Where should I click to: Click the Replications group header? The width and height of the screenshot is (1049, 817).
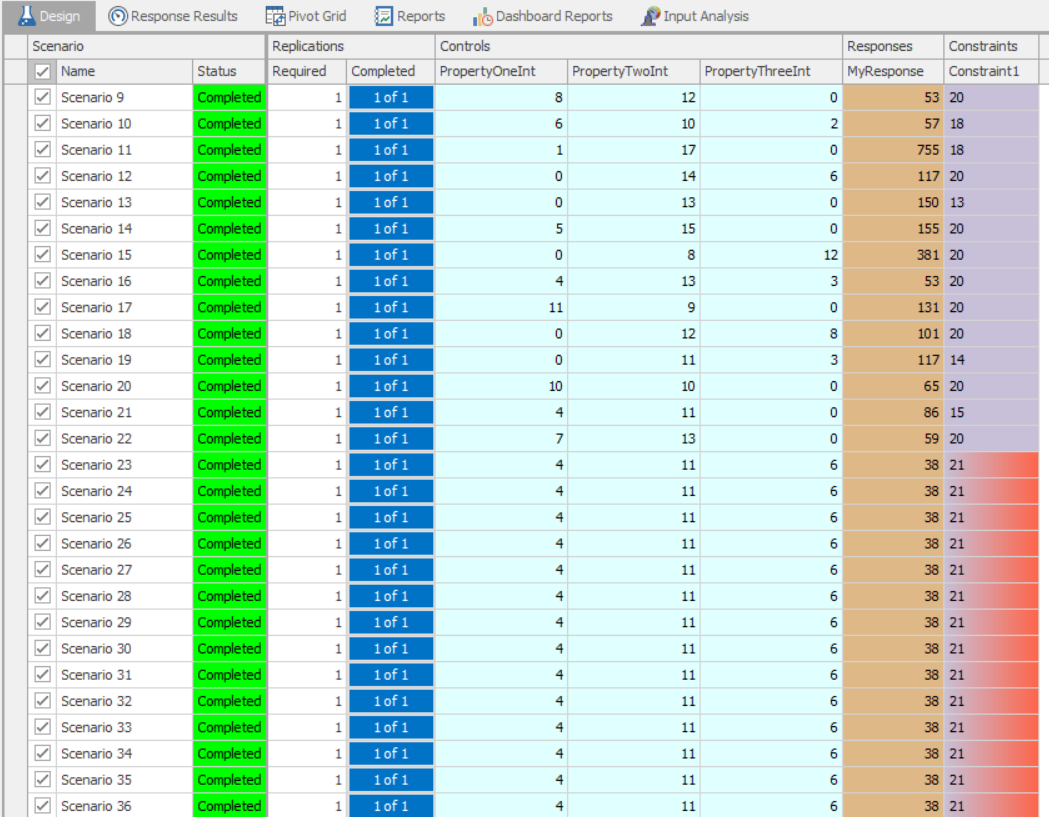(x=351, y=46)
